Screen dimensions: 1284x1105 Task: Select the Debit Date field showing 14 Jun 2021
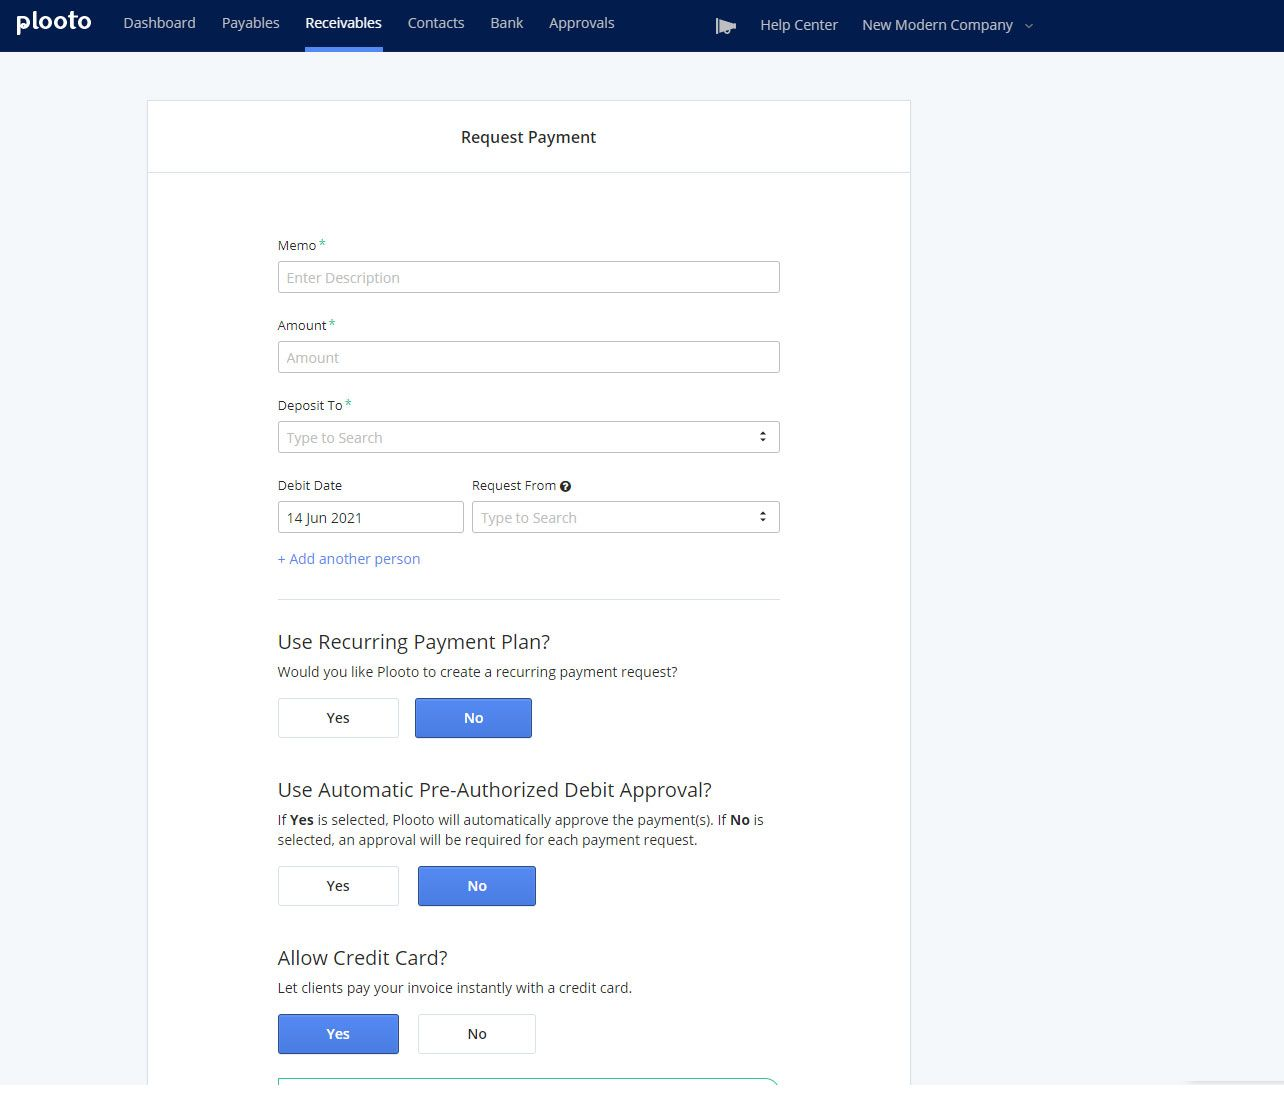point(370,517)
